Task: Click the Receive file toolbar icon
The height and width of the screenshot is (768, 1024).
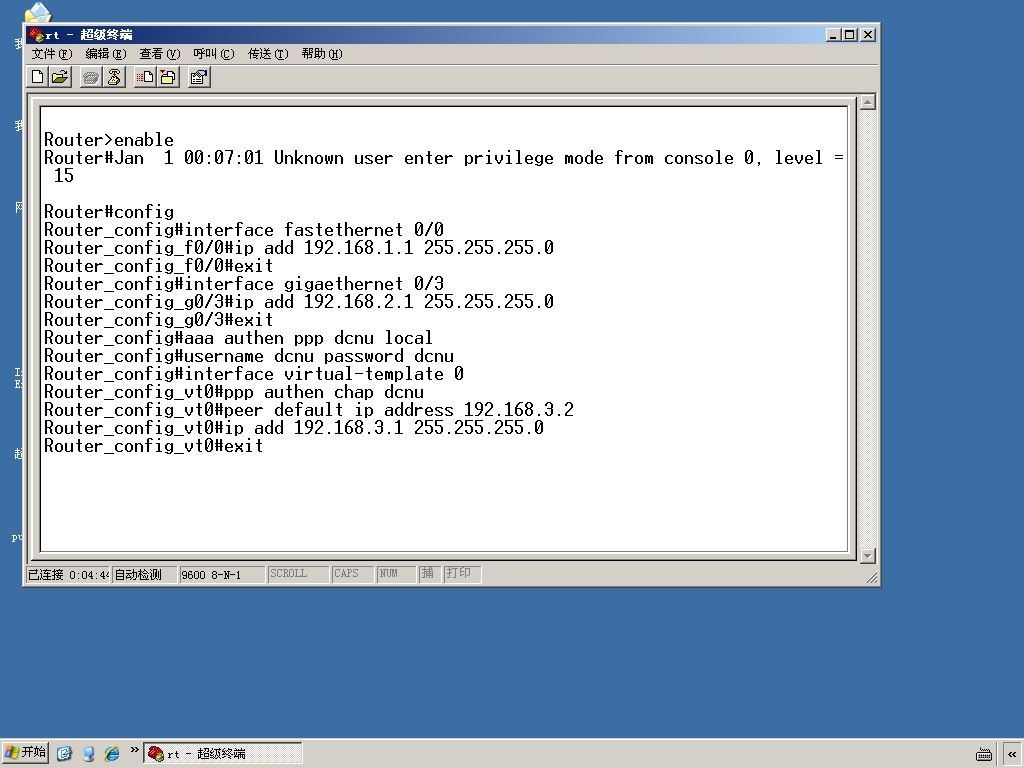Action: pos(168,78)
